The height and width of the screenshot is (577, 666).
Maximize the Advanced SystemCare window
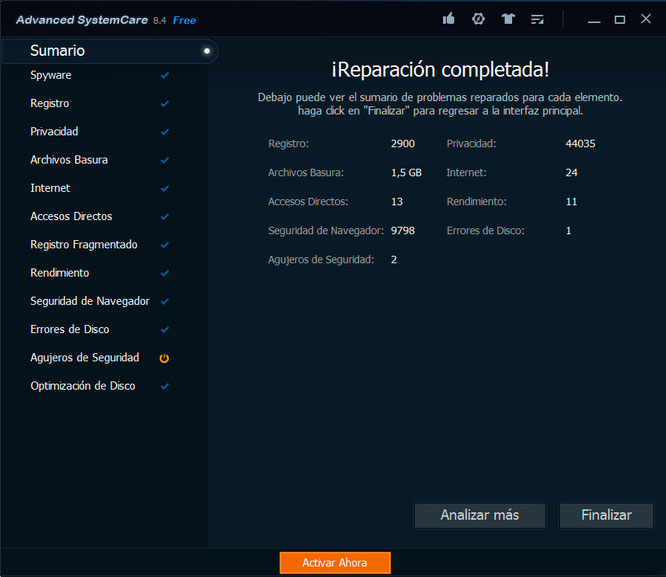pos(620,20)
